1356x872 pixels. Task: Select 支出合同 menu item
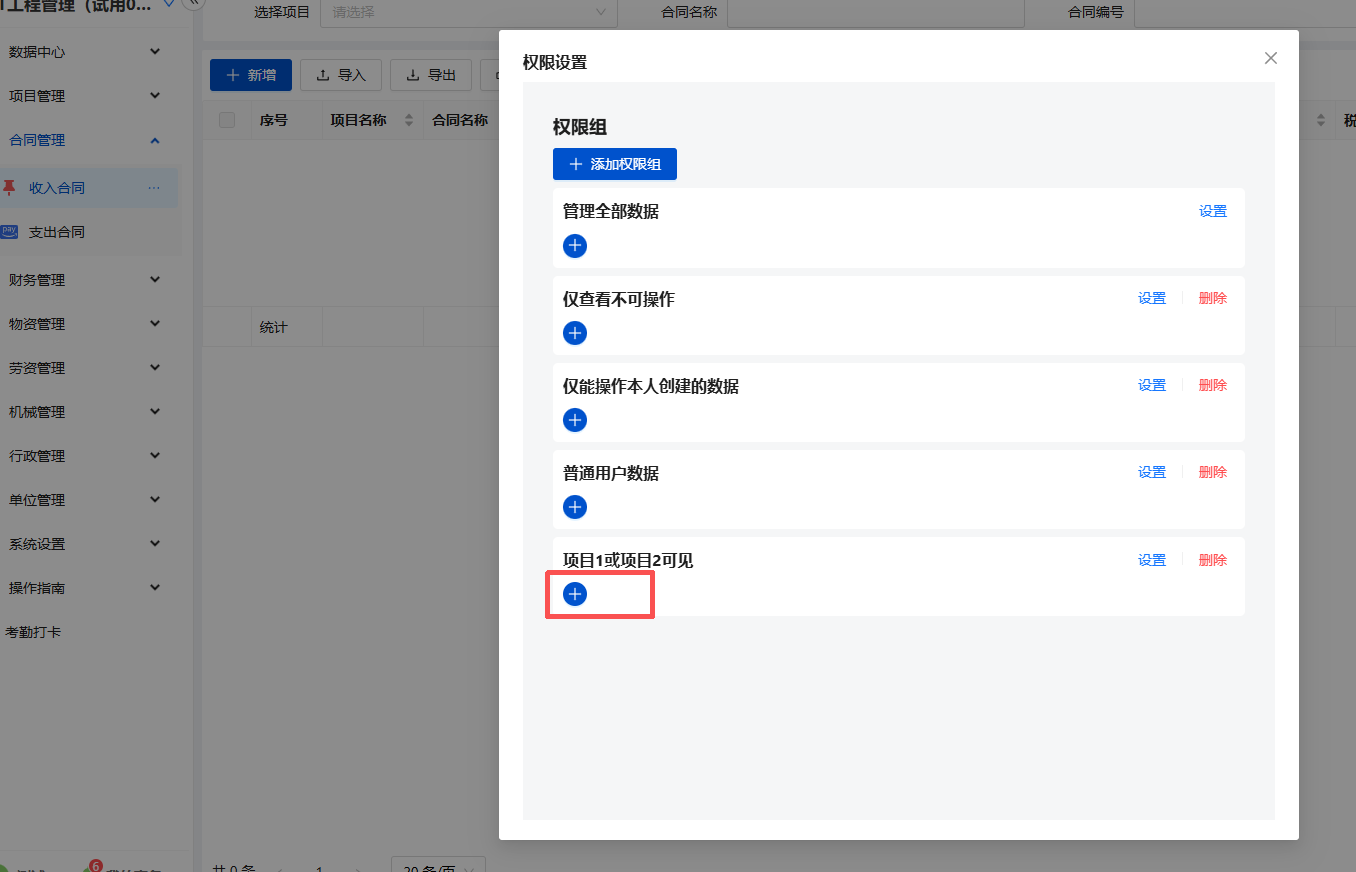57,232
